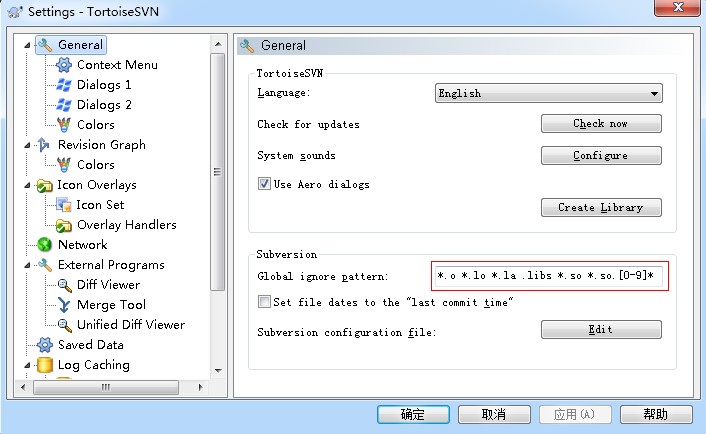
Task: Click tree vertical scrollbar up arrow
Action: click(218, 44)
